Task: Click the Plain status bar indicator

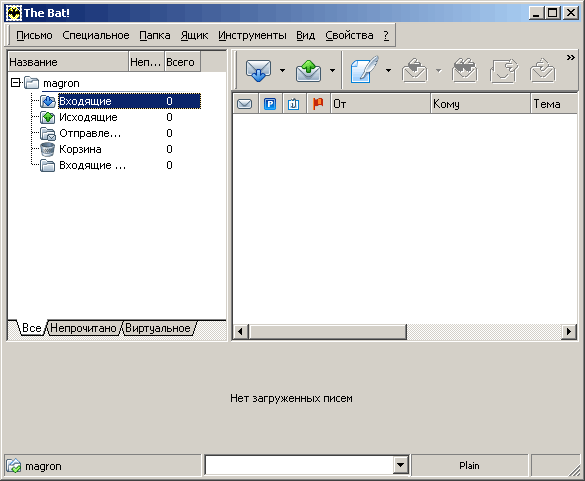Action: click(x=469, y=465)
